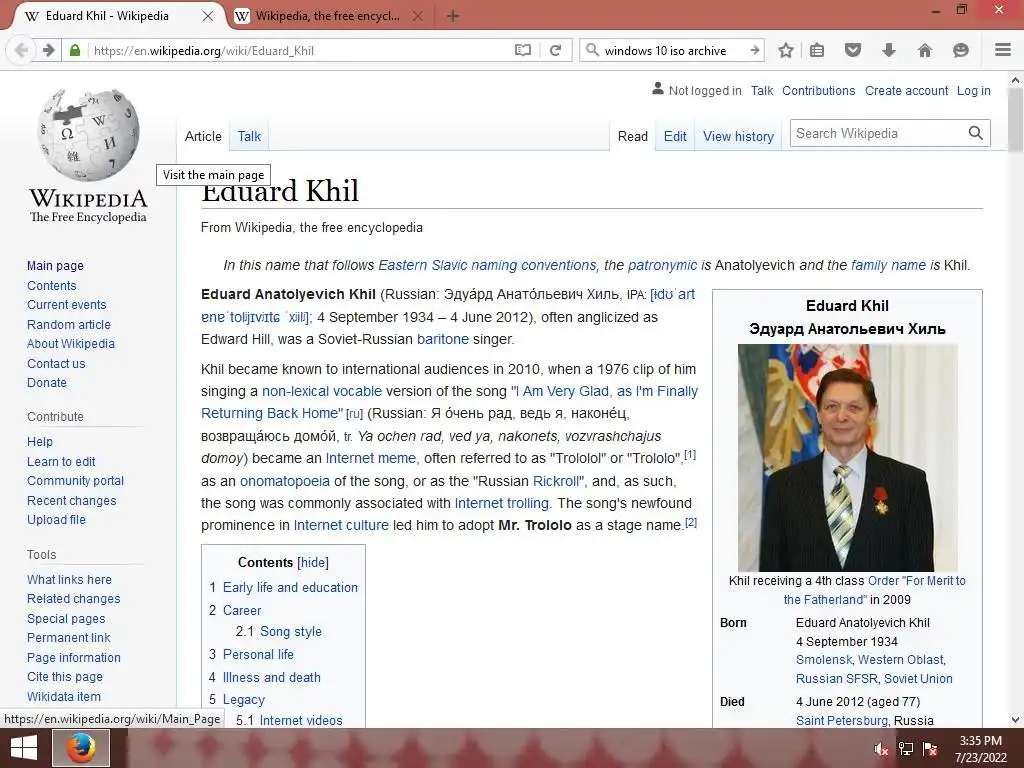This screenshot has width=1024, height=768.
Task: Reload the page with refresh icon
Action: click(556, 50)
